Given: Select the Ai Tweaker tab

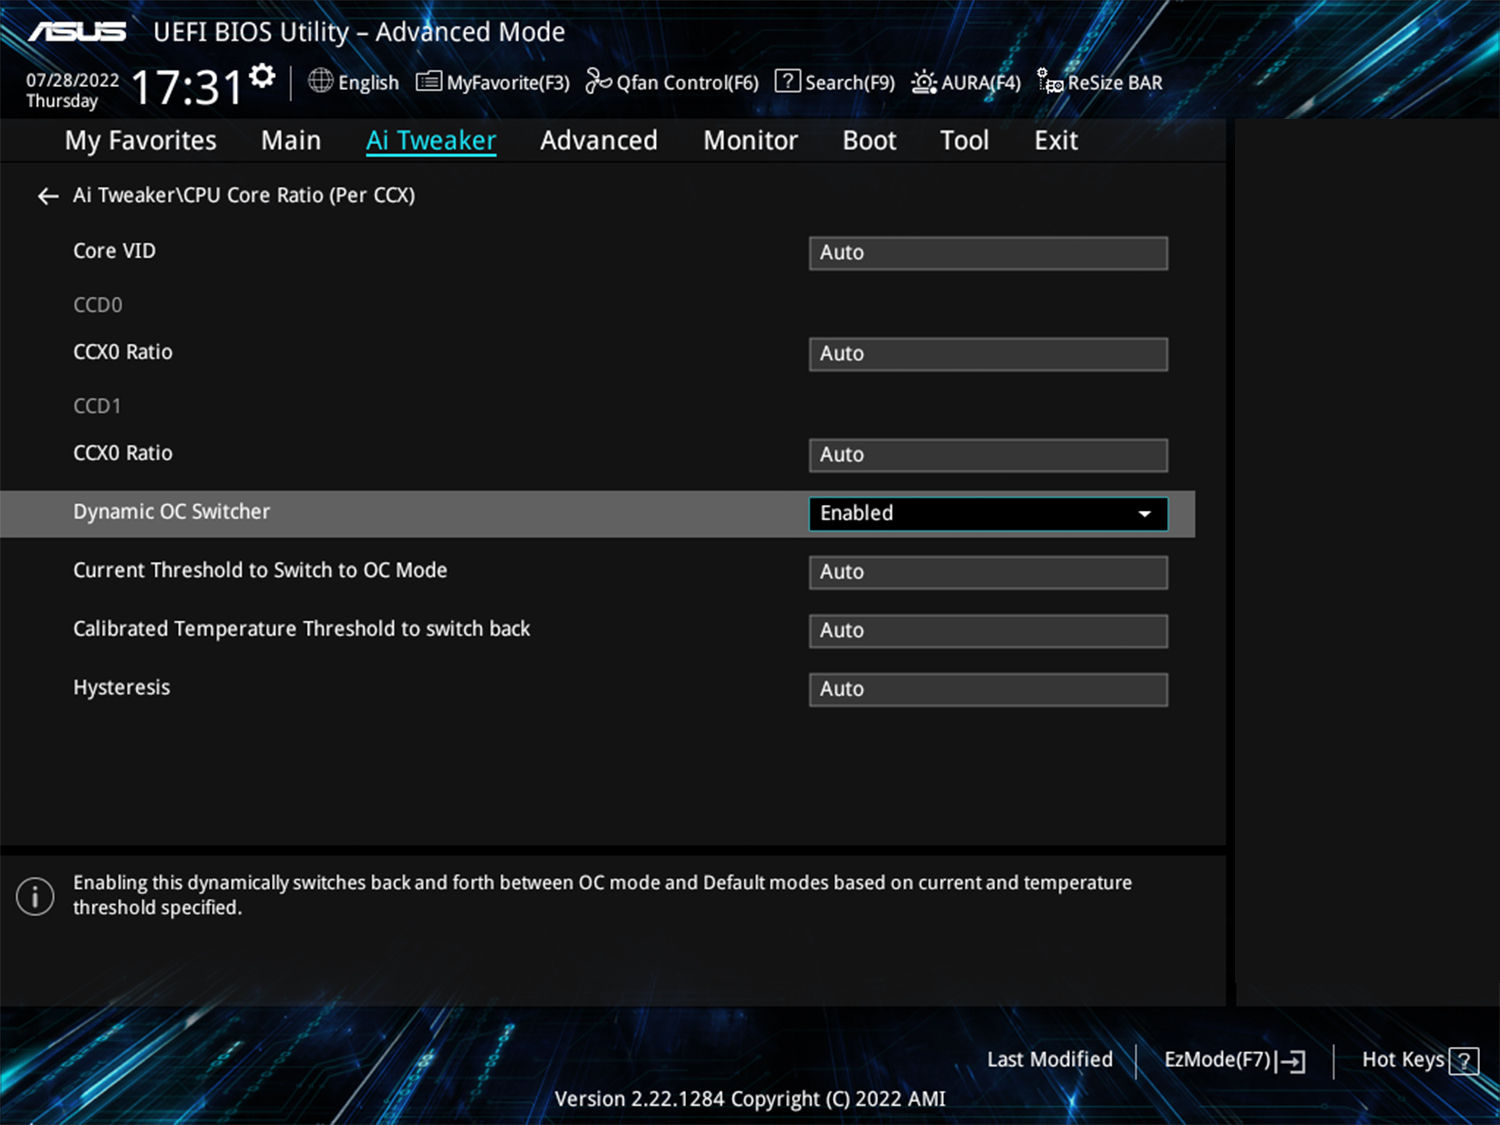Looking at the screenshot, I should tap(431, 141).
